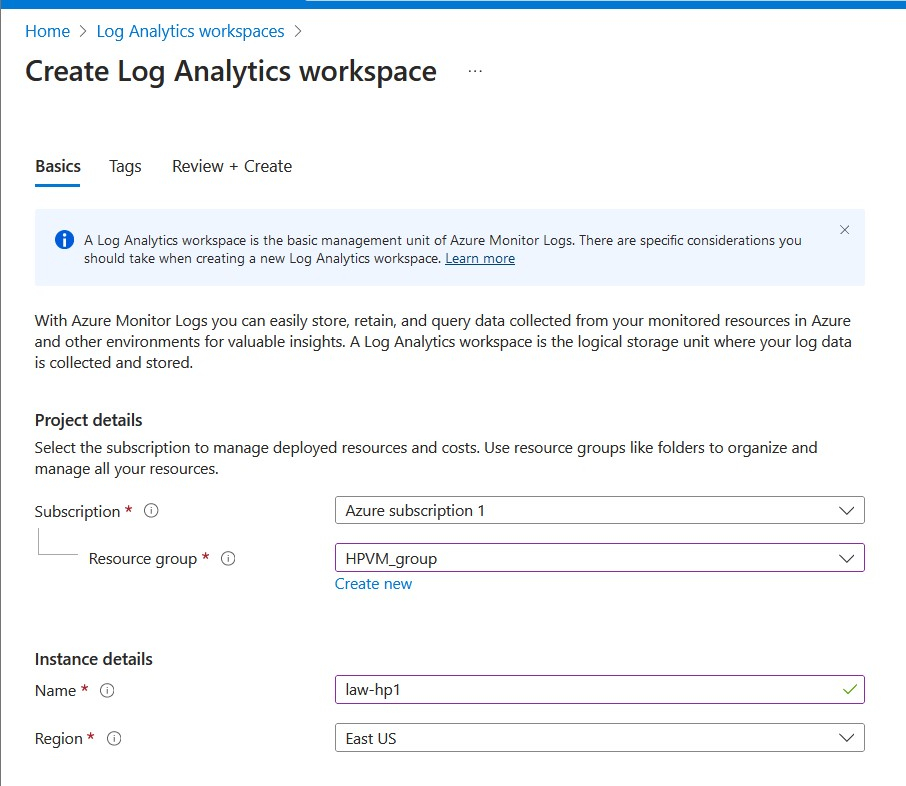
Task: Open the Learn more link in banner
Action: [480, 258]
